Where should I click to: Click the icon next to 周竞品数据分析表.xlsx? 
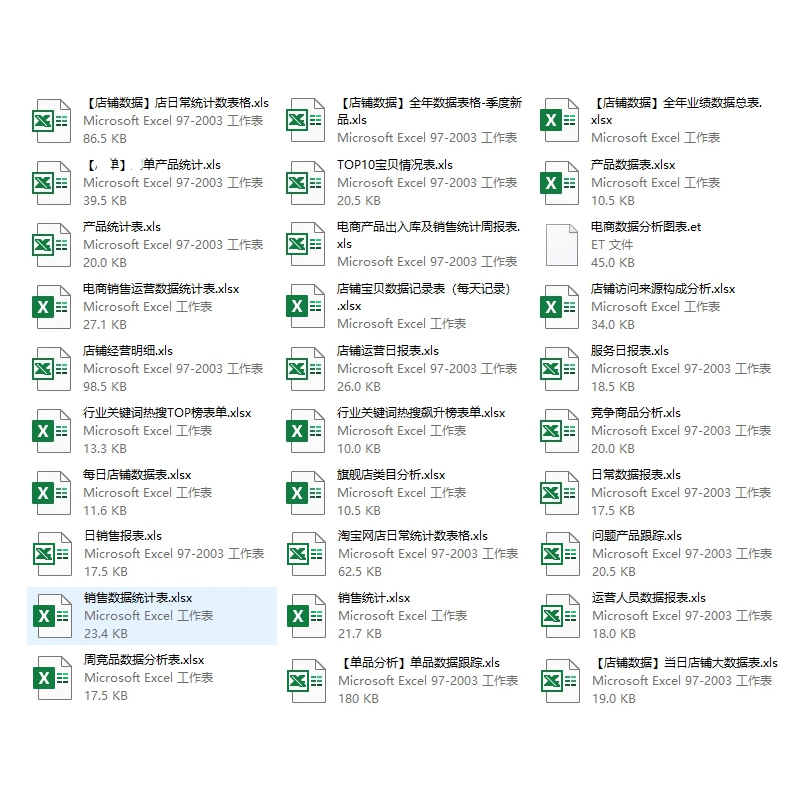53,678
